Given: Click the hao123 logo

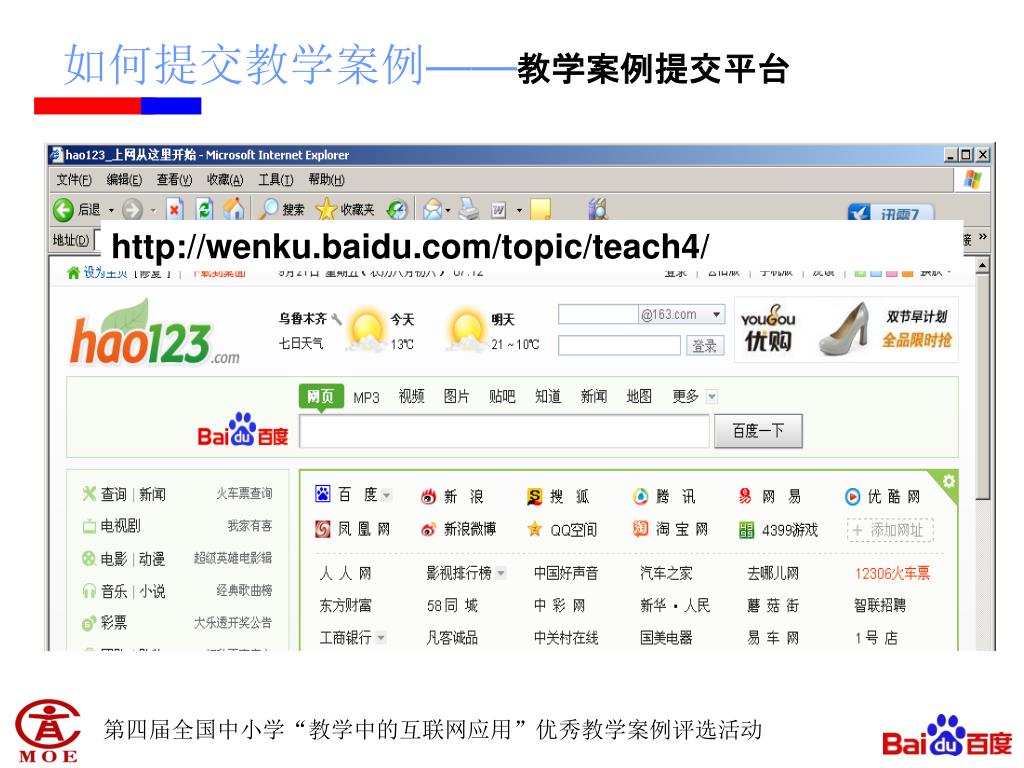Looking at the screenshot, I should (x=155, y=333).
